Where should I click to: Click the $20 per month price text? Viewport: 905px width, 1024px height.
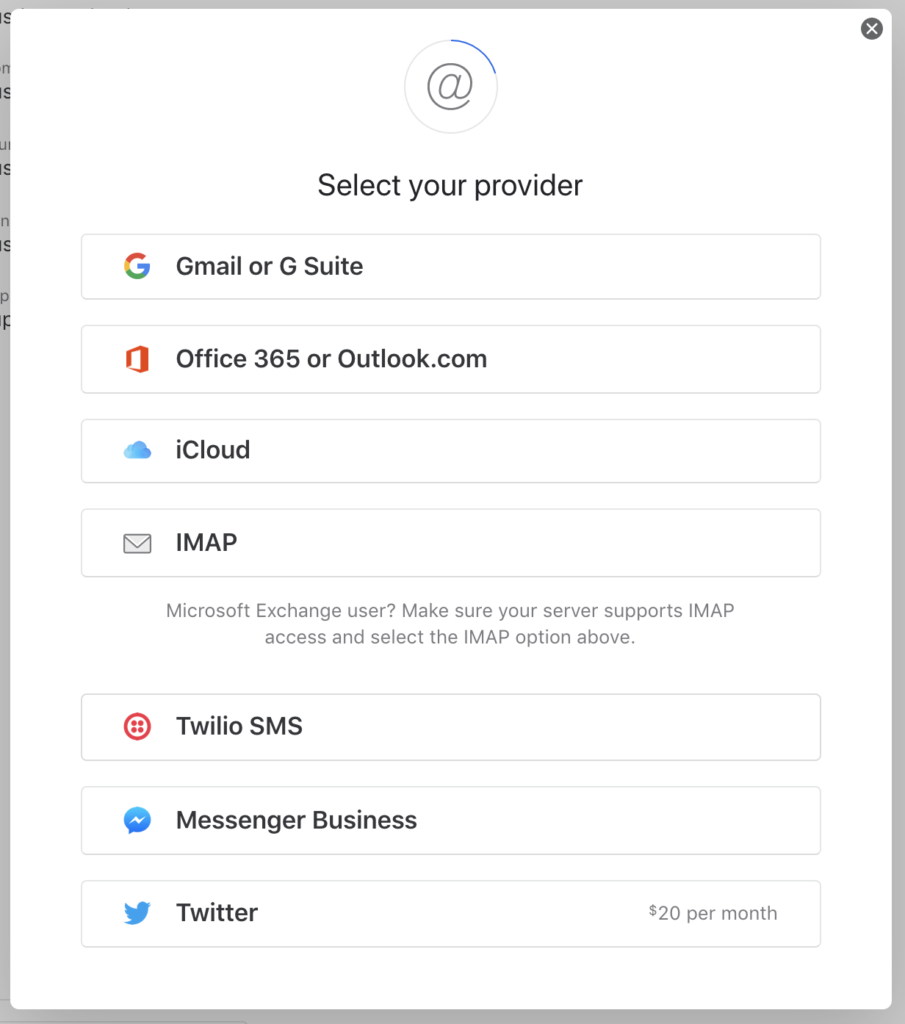tap(713, 913)
